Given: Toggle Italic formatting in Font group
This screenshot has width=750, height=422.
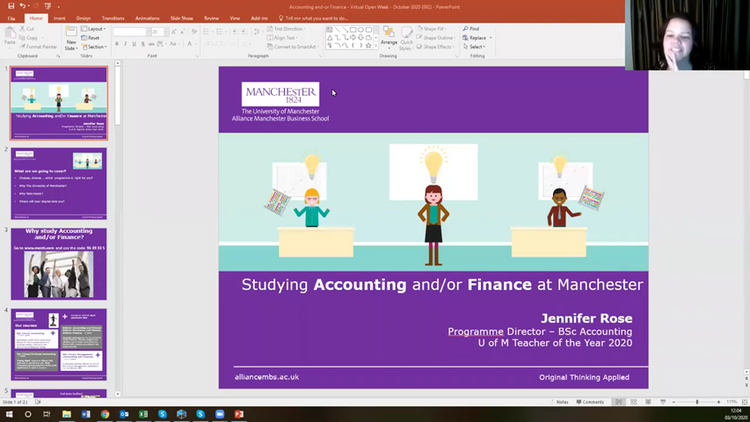Looking at the screenshot, I should click(125, 43).
